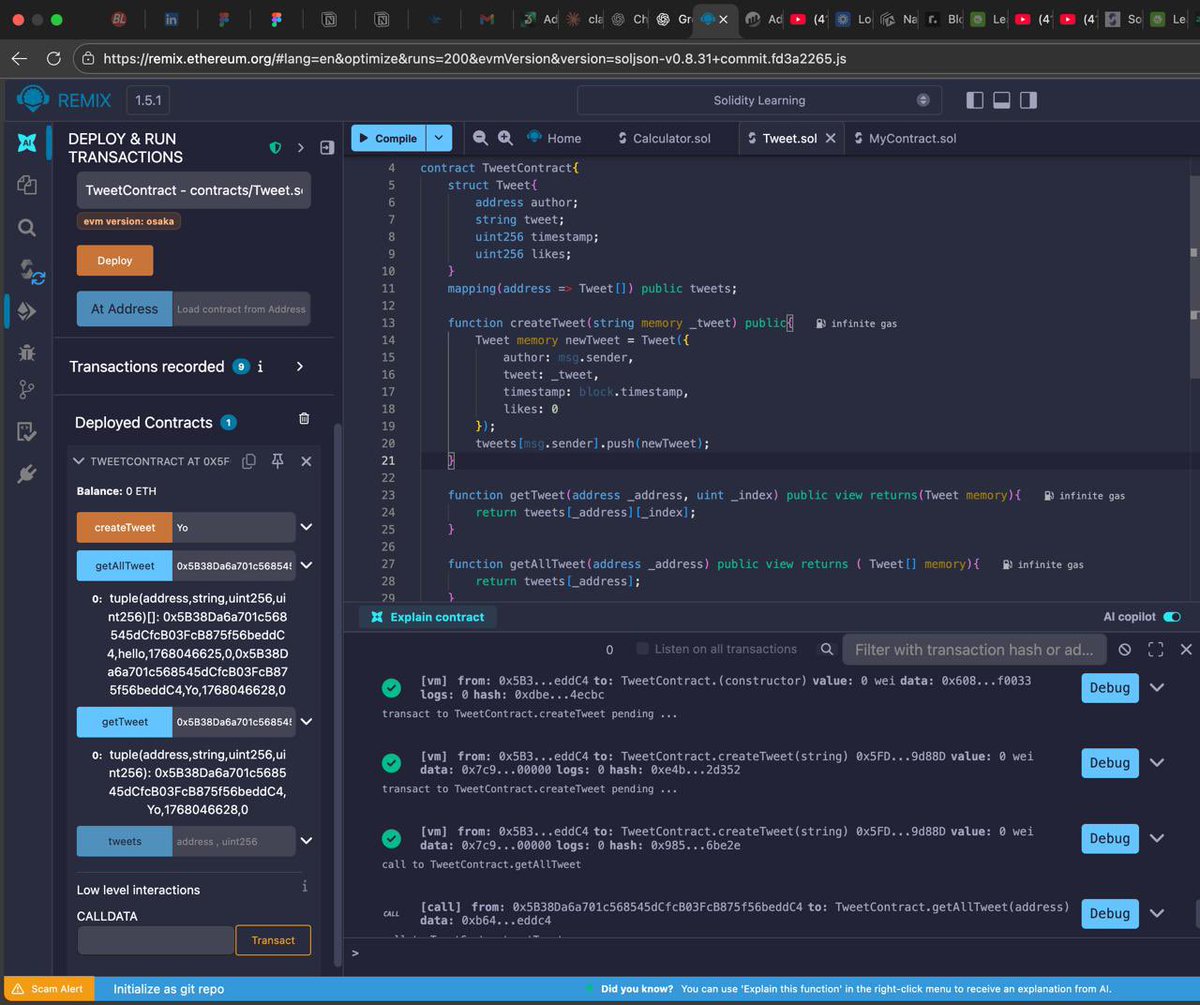Toggle the right panel layout icon

point(1028,100)
